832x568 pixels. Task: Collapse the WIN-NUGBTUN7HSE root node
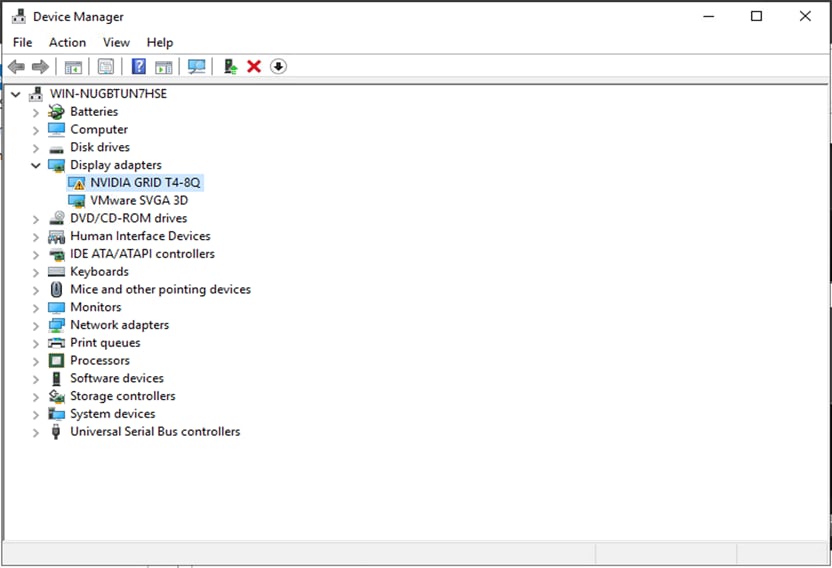tap(16, 94)
